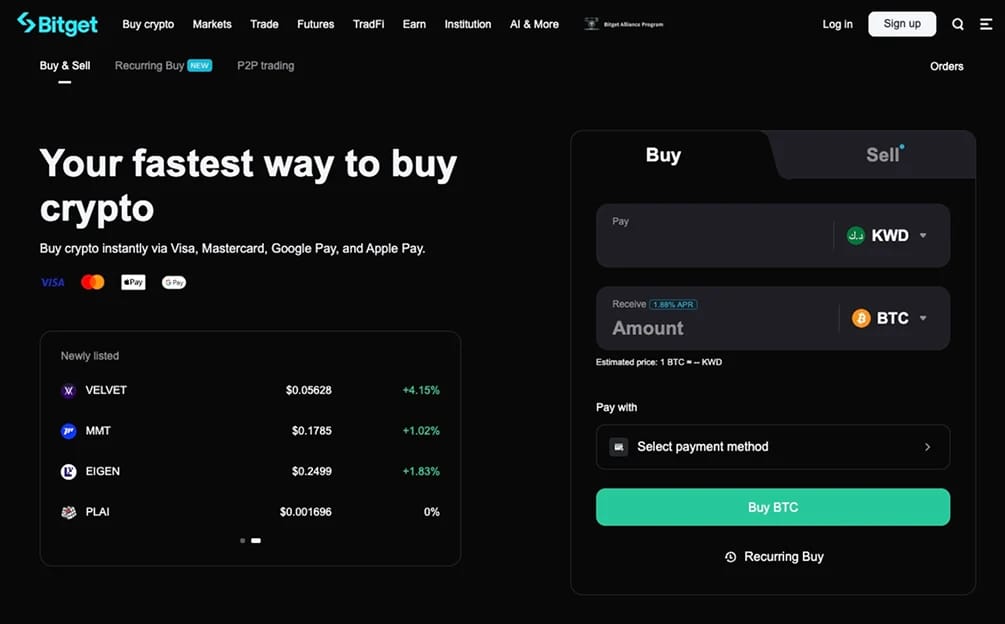The width and height of the screenshot is (1005, 624).
Task: Click the EIGEN coin icon
Action: point(69,472)
